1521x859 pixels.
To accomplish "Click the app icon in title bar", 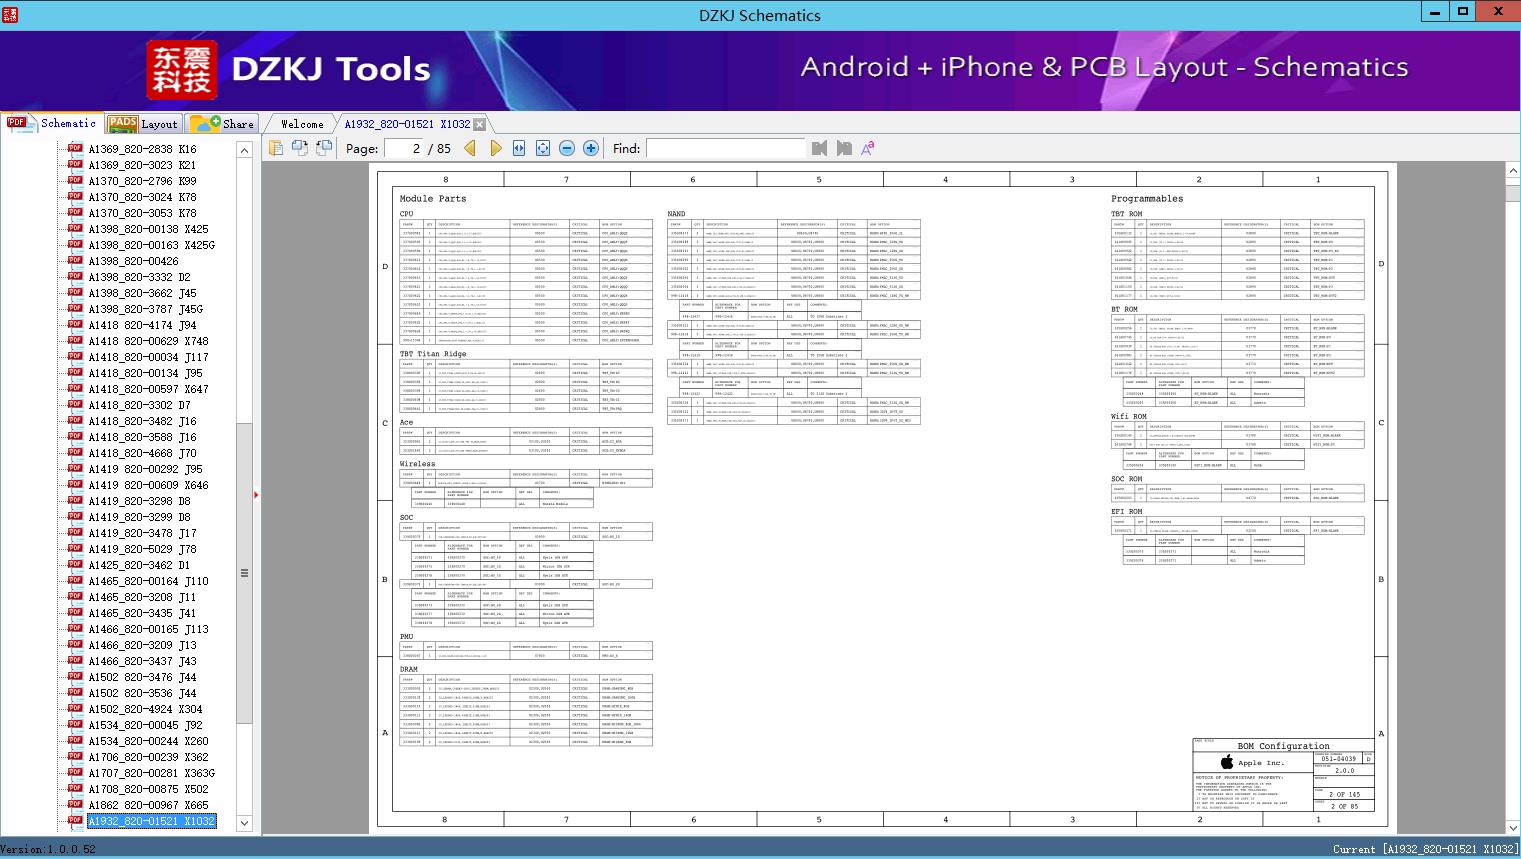I will click(x=10, y=14).
